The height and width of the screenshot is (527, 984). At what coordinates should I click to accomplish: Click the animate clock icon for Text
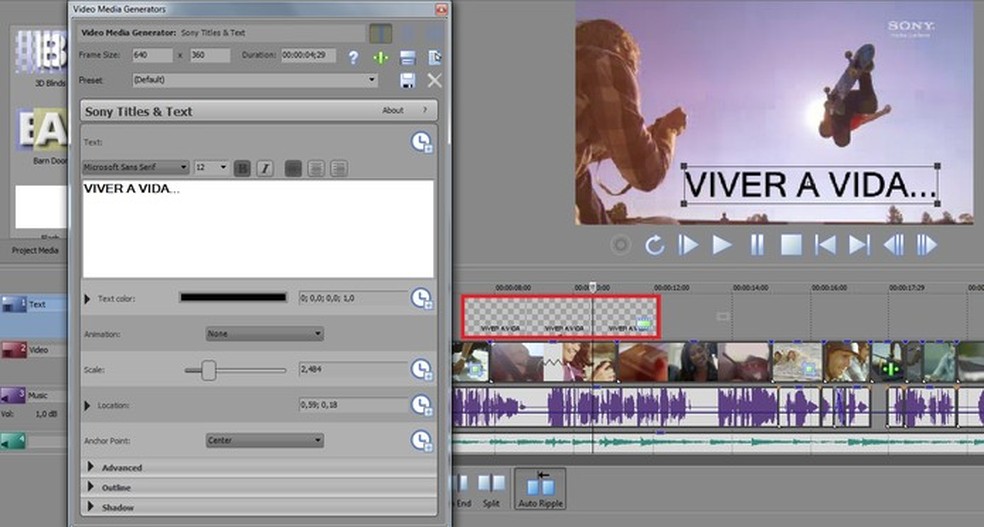click(x=421, y=142)
